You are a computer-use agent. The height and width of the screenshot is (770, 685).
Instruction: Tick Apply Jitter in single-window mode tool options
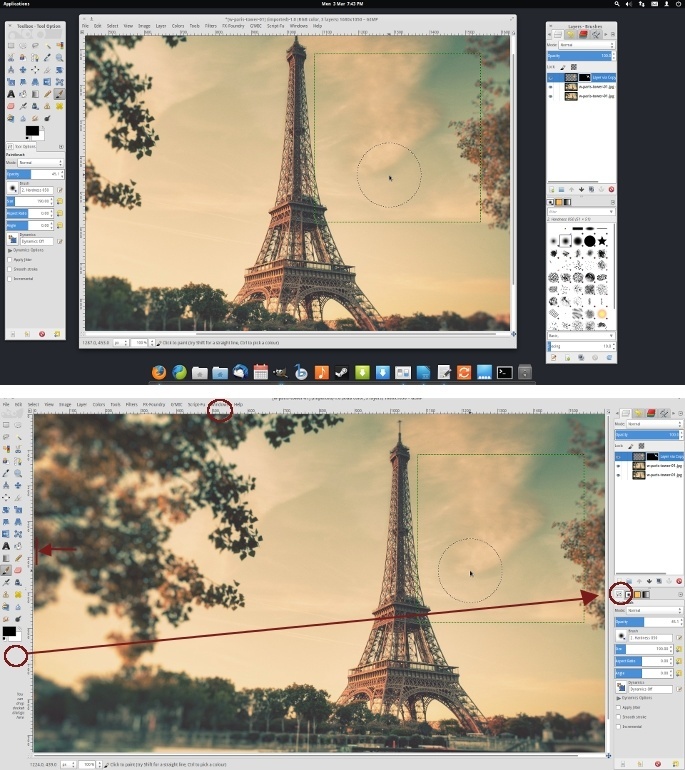click(x=619, y=708)
